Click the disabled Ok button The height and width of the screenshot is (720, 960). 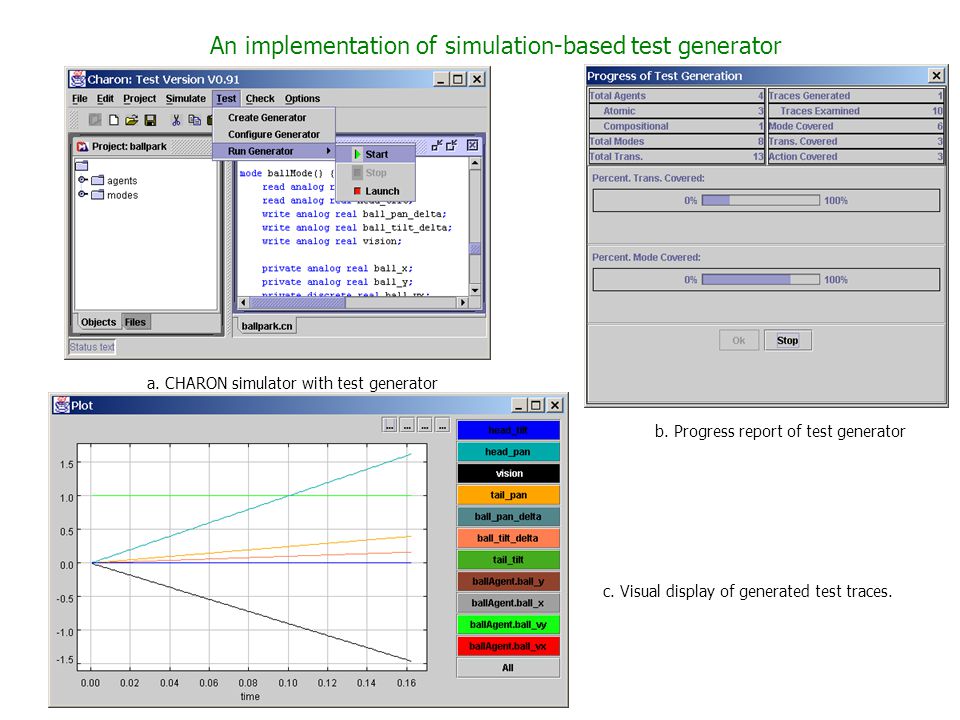click(739, 340)
